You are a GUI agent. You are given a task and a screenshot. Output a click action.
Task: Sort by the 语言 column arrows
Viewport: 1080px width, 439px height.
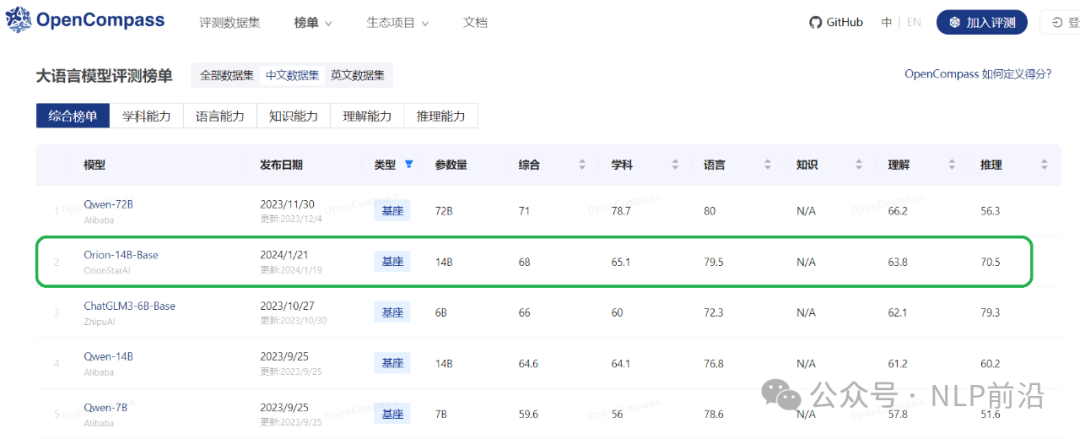coord(767,165)
